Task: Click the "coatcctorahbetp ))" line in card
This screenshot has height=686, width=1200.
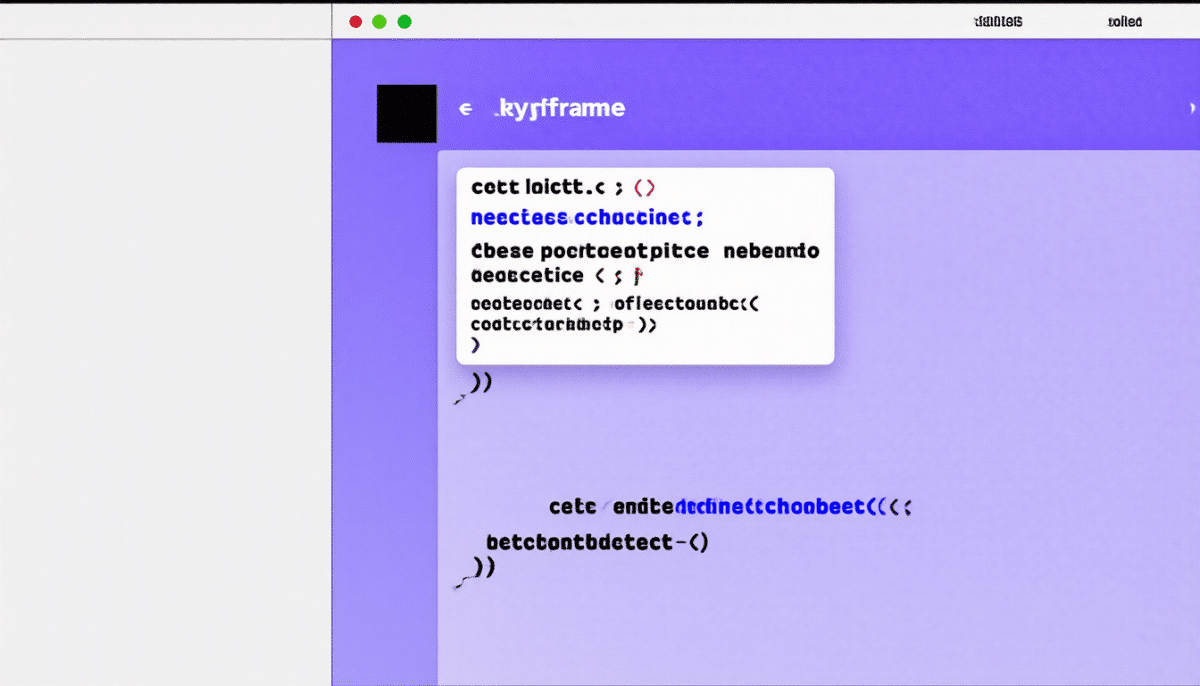Action: (562, 324)
